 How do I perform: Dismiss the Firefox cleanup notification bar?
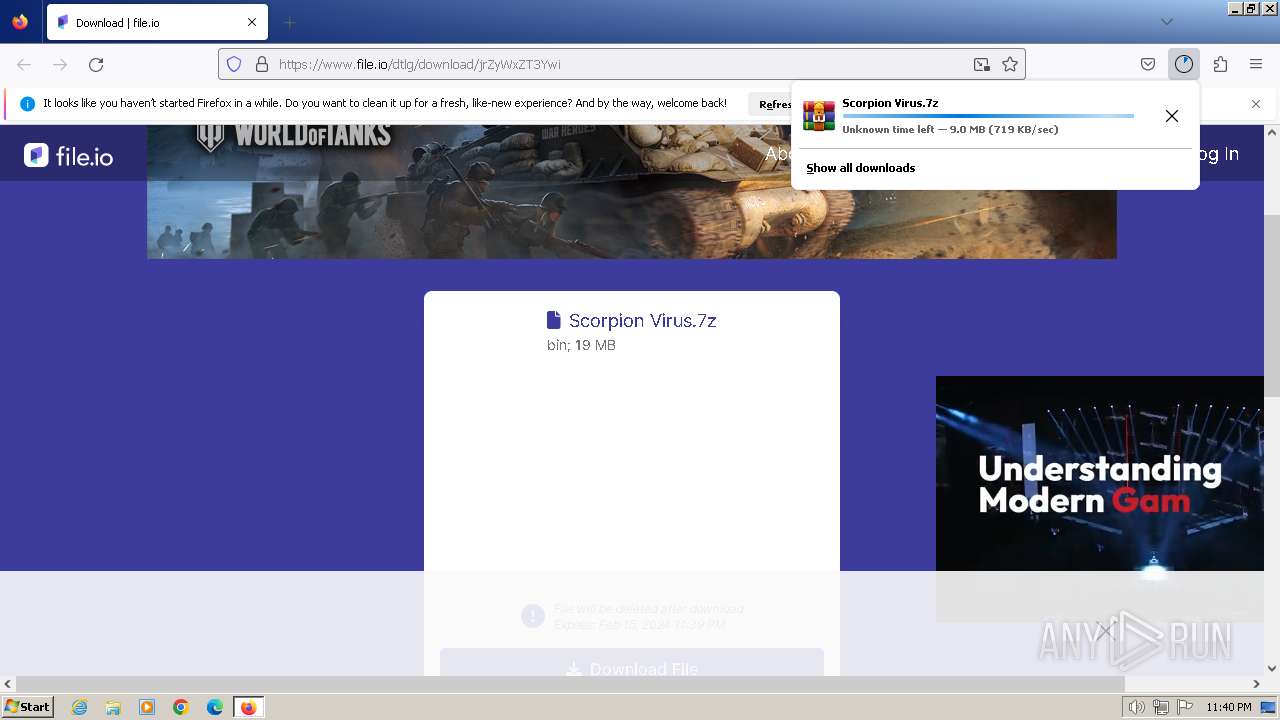click(x=1256, y=104)
